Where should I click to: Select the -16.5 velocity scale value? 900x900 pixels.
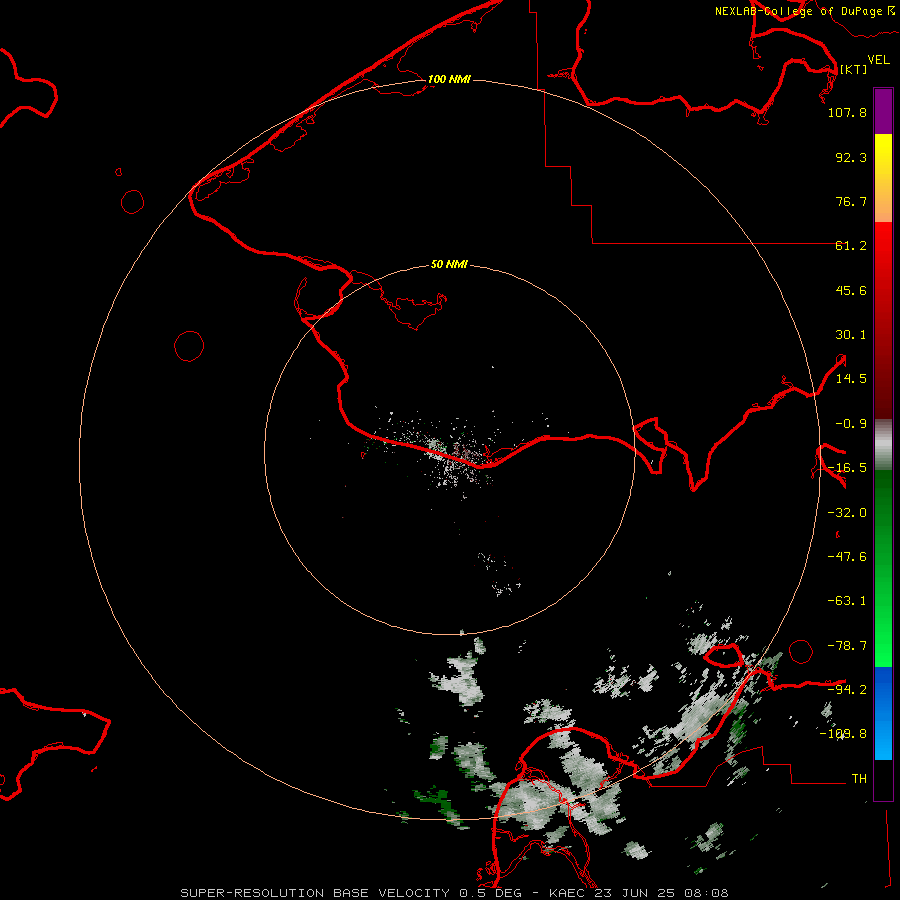847,468
